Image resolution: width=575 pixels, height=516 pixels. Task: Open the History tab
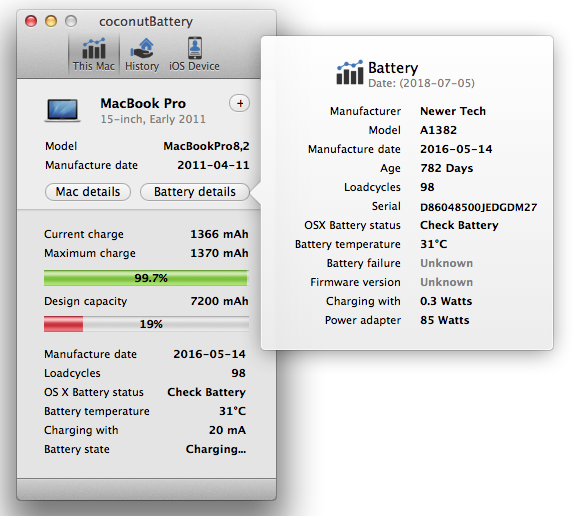click(142, 54)
